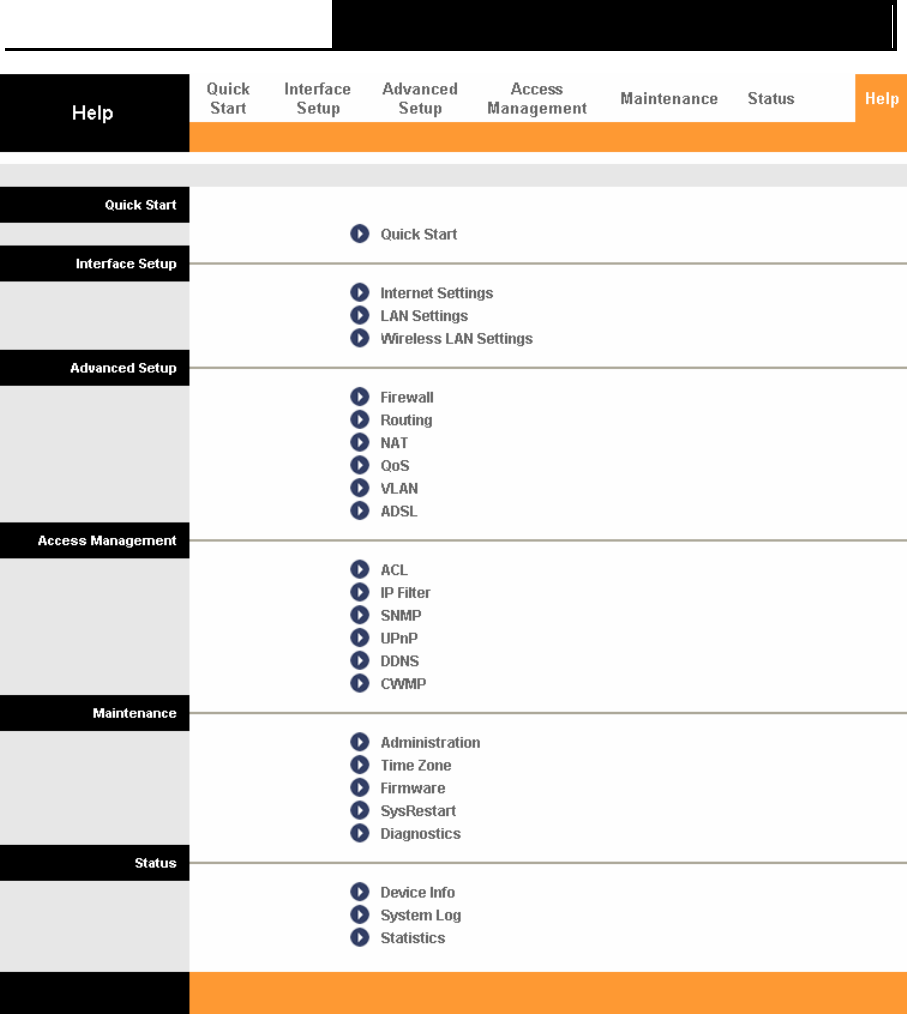This screenshot has width=907, height=1014.
Task: Open the Advanced Setup tab
Action: click(420, 98)
